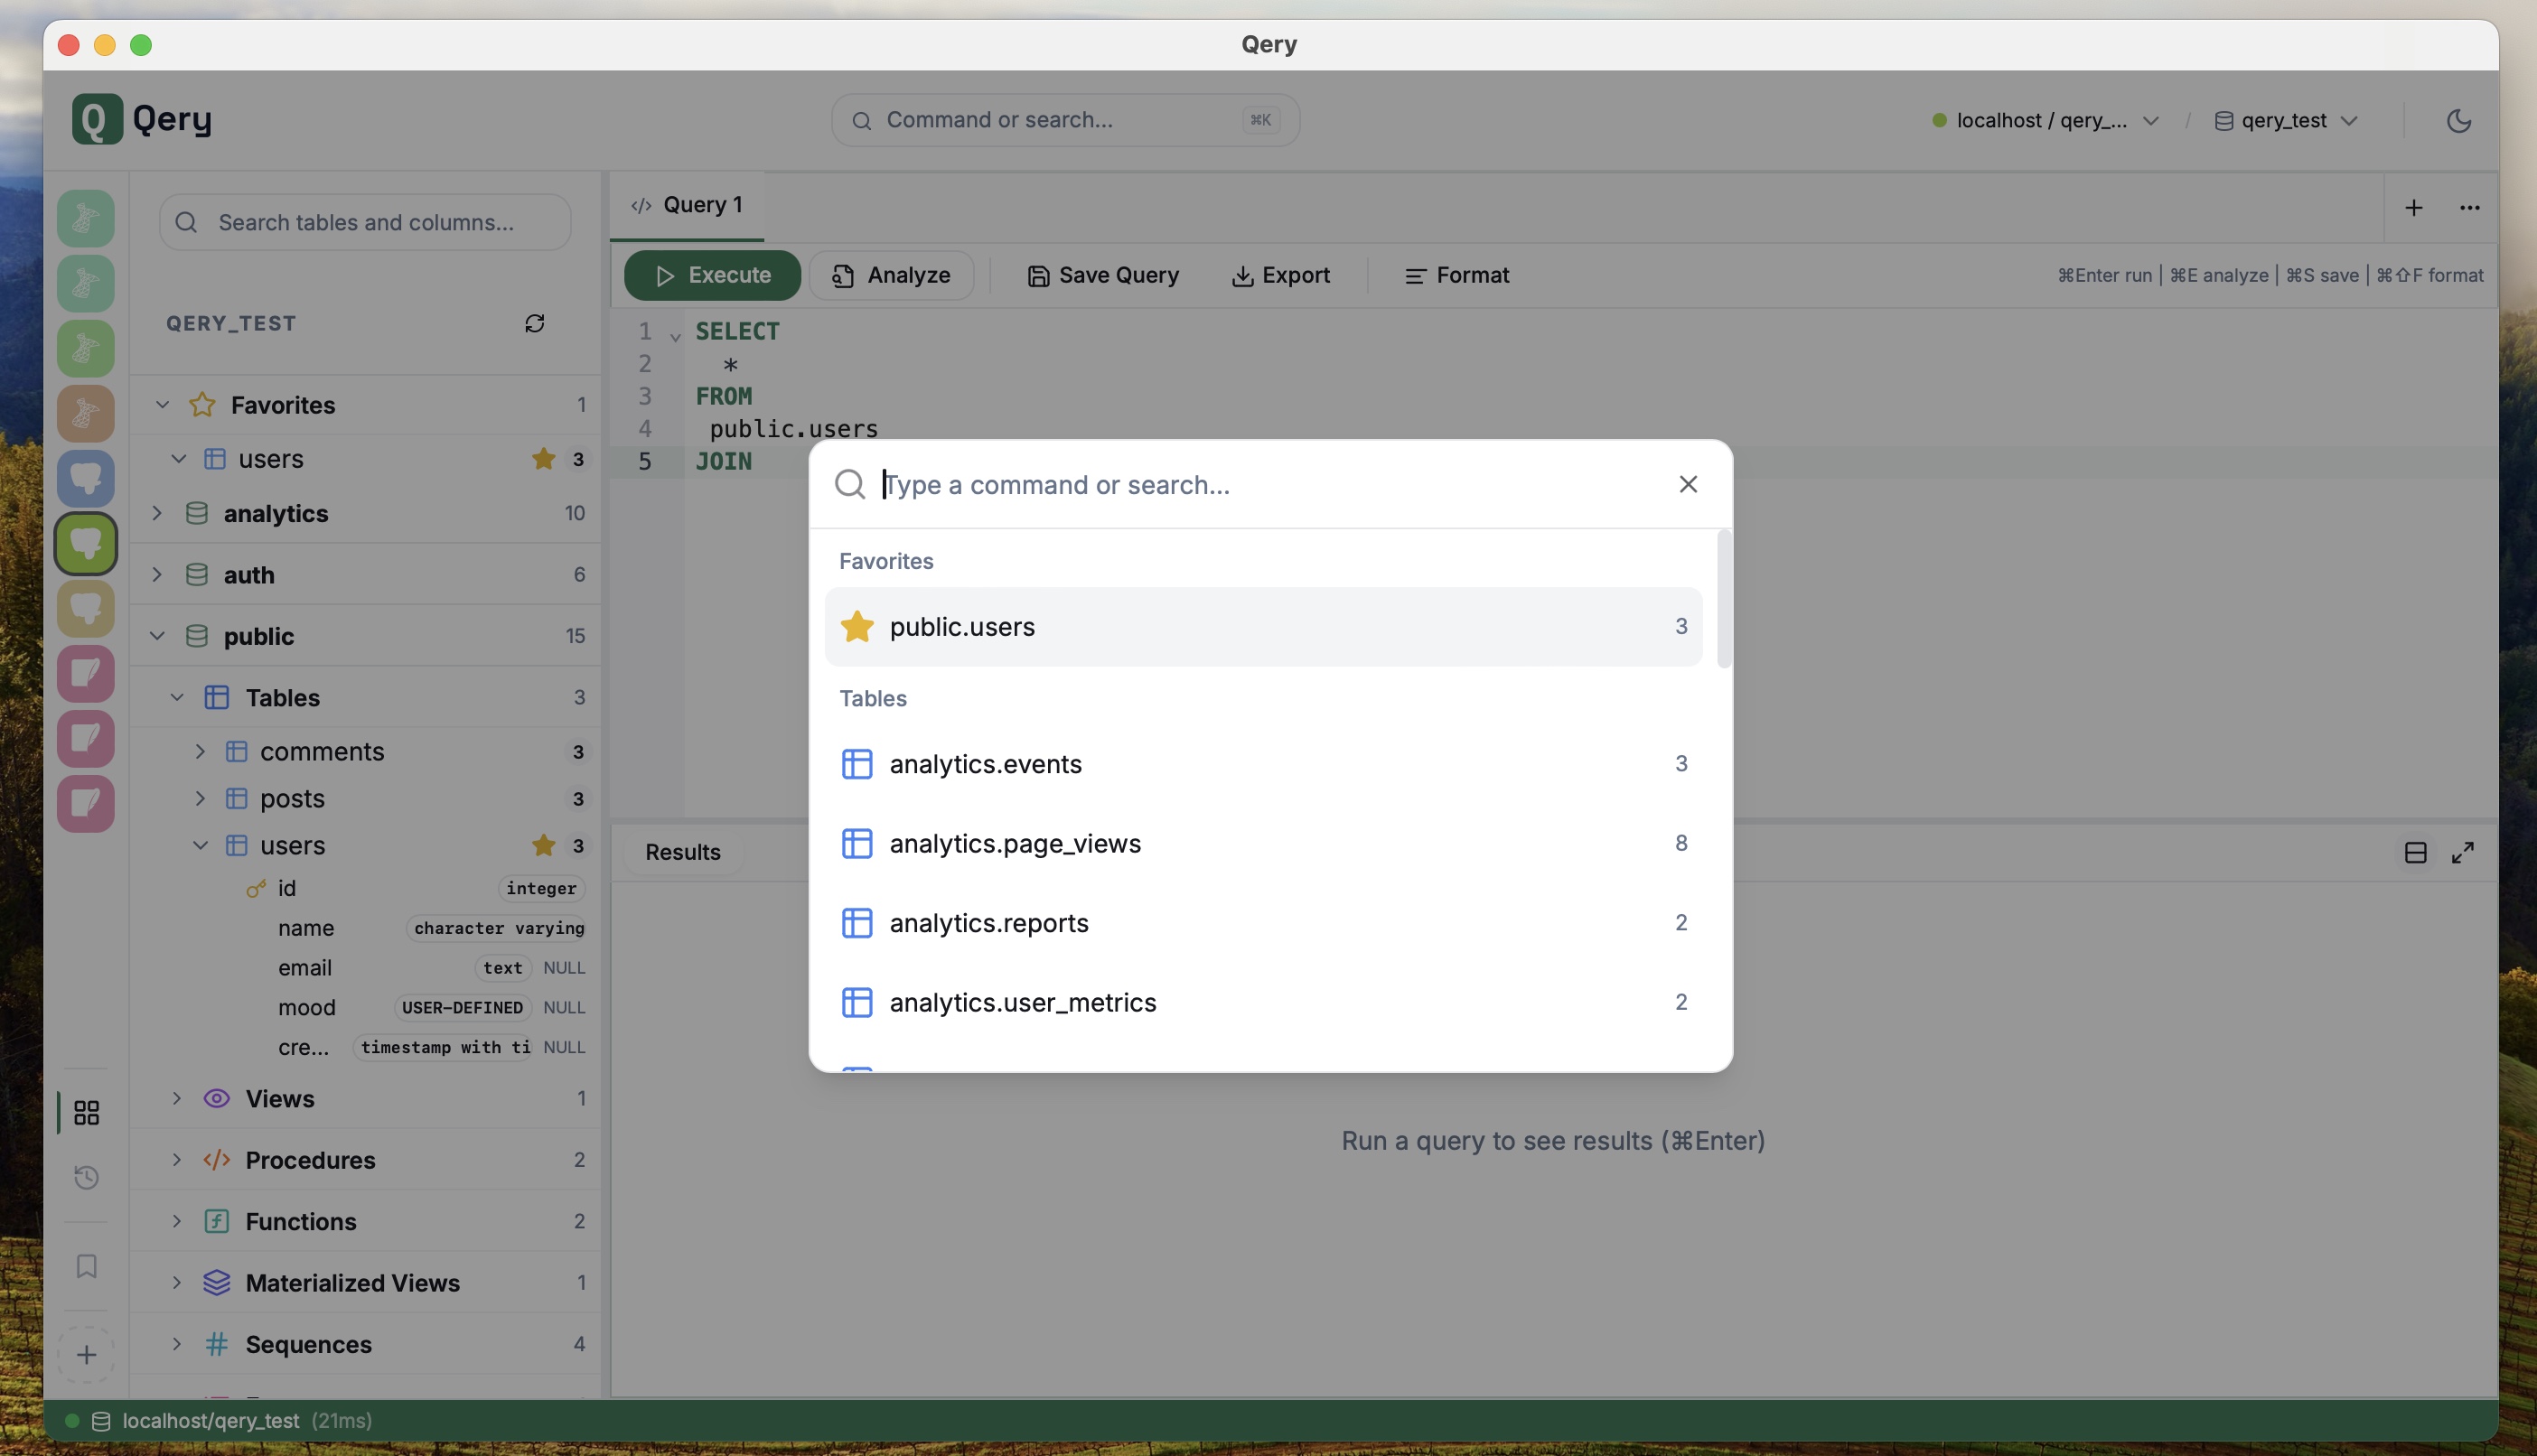The height and width of the screenshot is (1456, 2537).
Task: Toggle dark mode with the moon icon
Action: pyautogui.click(x=2459, y=121)
